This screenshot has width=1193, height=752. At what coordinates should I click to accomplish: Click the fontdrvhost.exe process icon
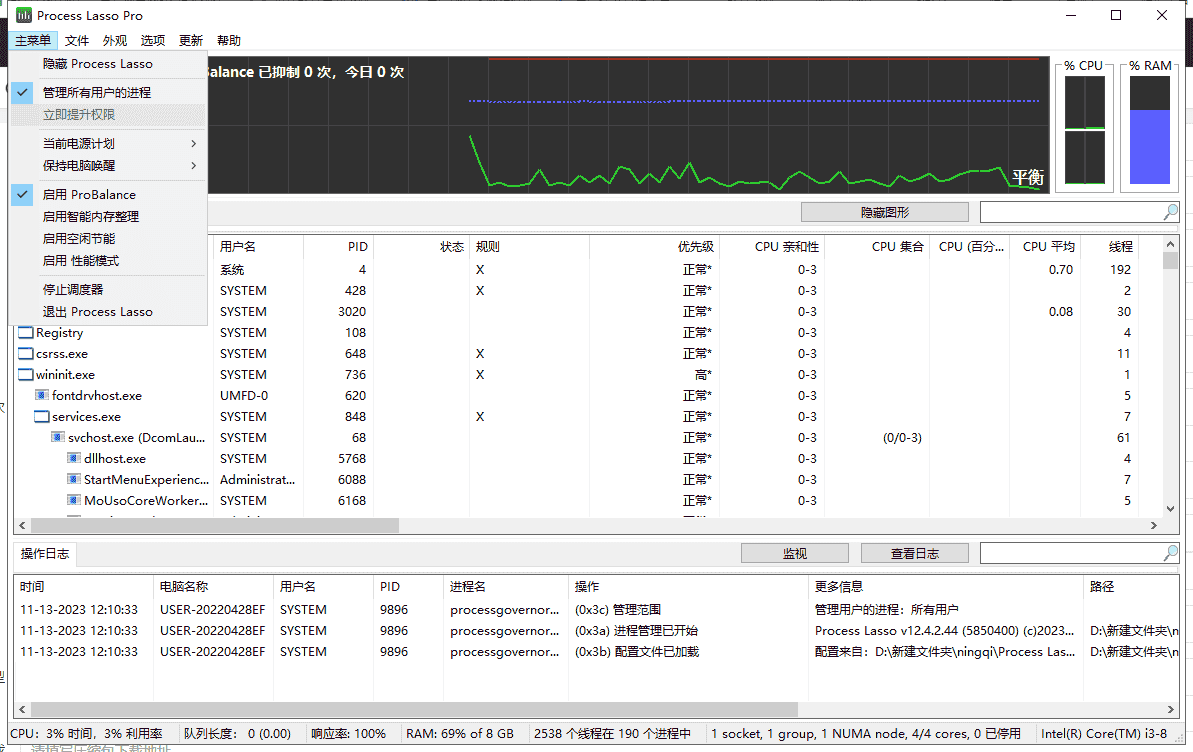point(42,396)
